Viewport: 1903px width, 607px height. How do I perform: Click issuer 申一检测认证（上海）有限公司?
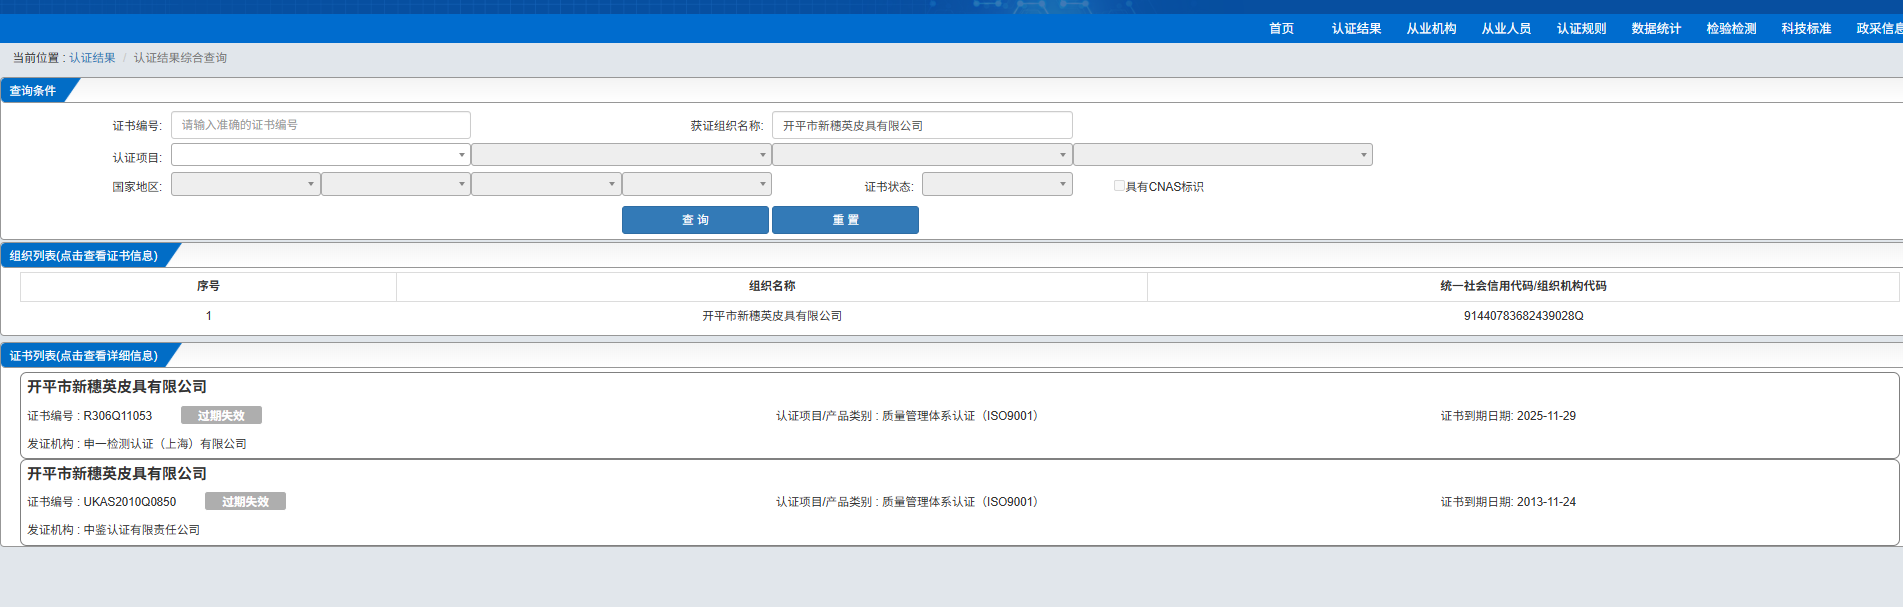[x=165, y=444]
